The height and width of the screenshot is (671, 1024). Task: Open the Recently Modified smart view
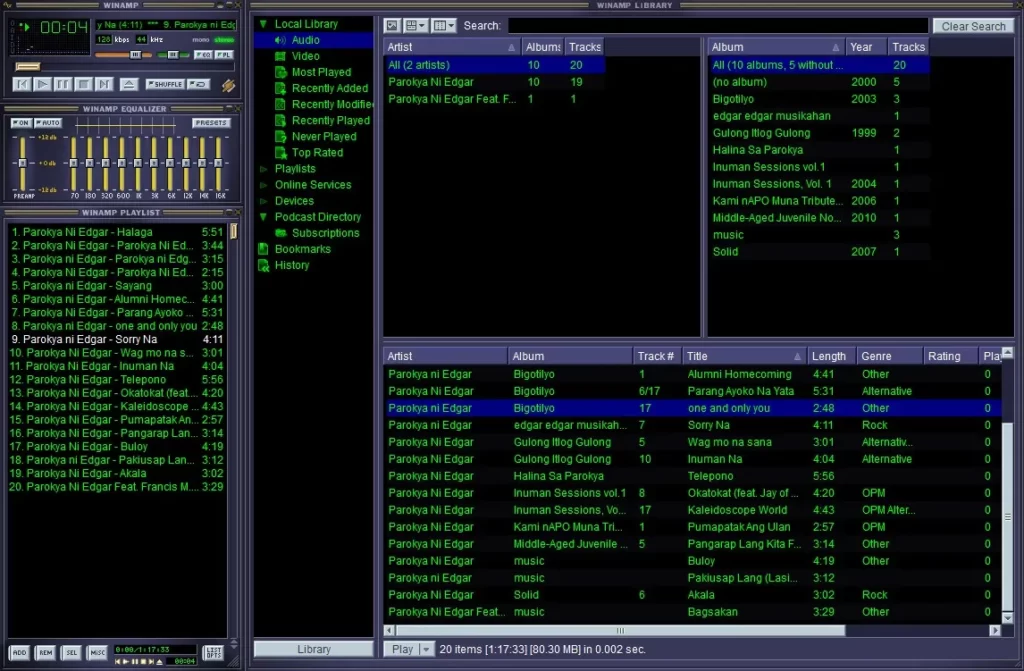(x=332, y=105)
